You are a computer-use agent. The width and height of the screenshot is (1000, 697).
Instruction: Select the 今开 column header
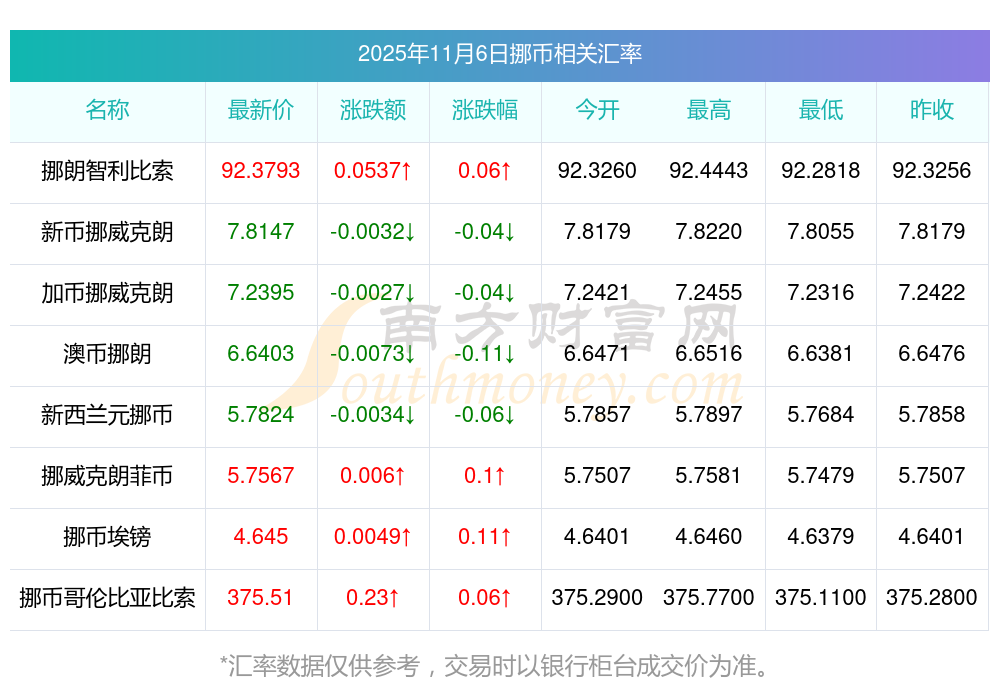pyautogui.click(x=597, y=110)
